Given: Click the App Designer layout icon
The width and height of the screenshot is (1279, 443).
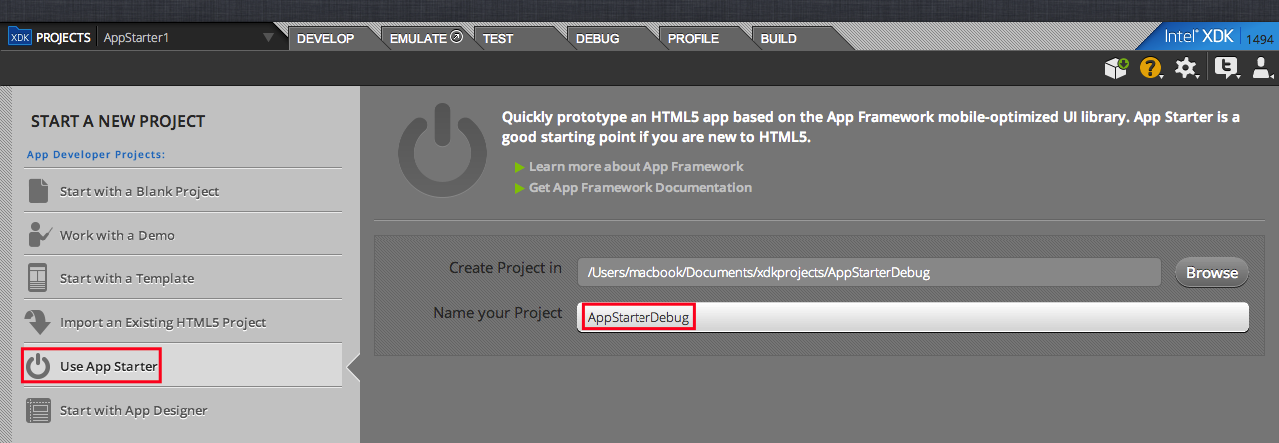Looking at the screenshot, I should 38,410.
